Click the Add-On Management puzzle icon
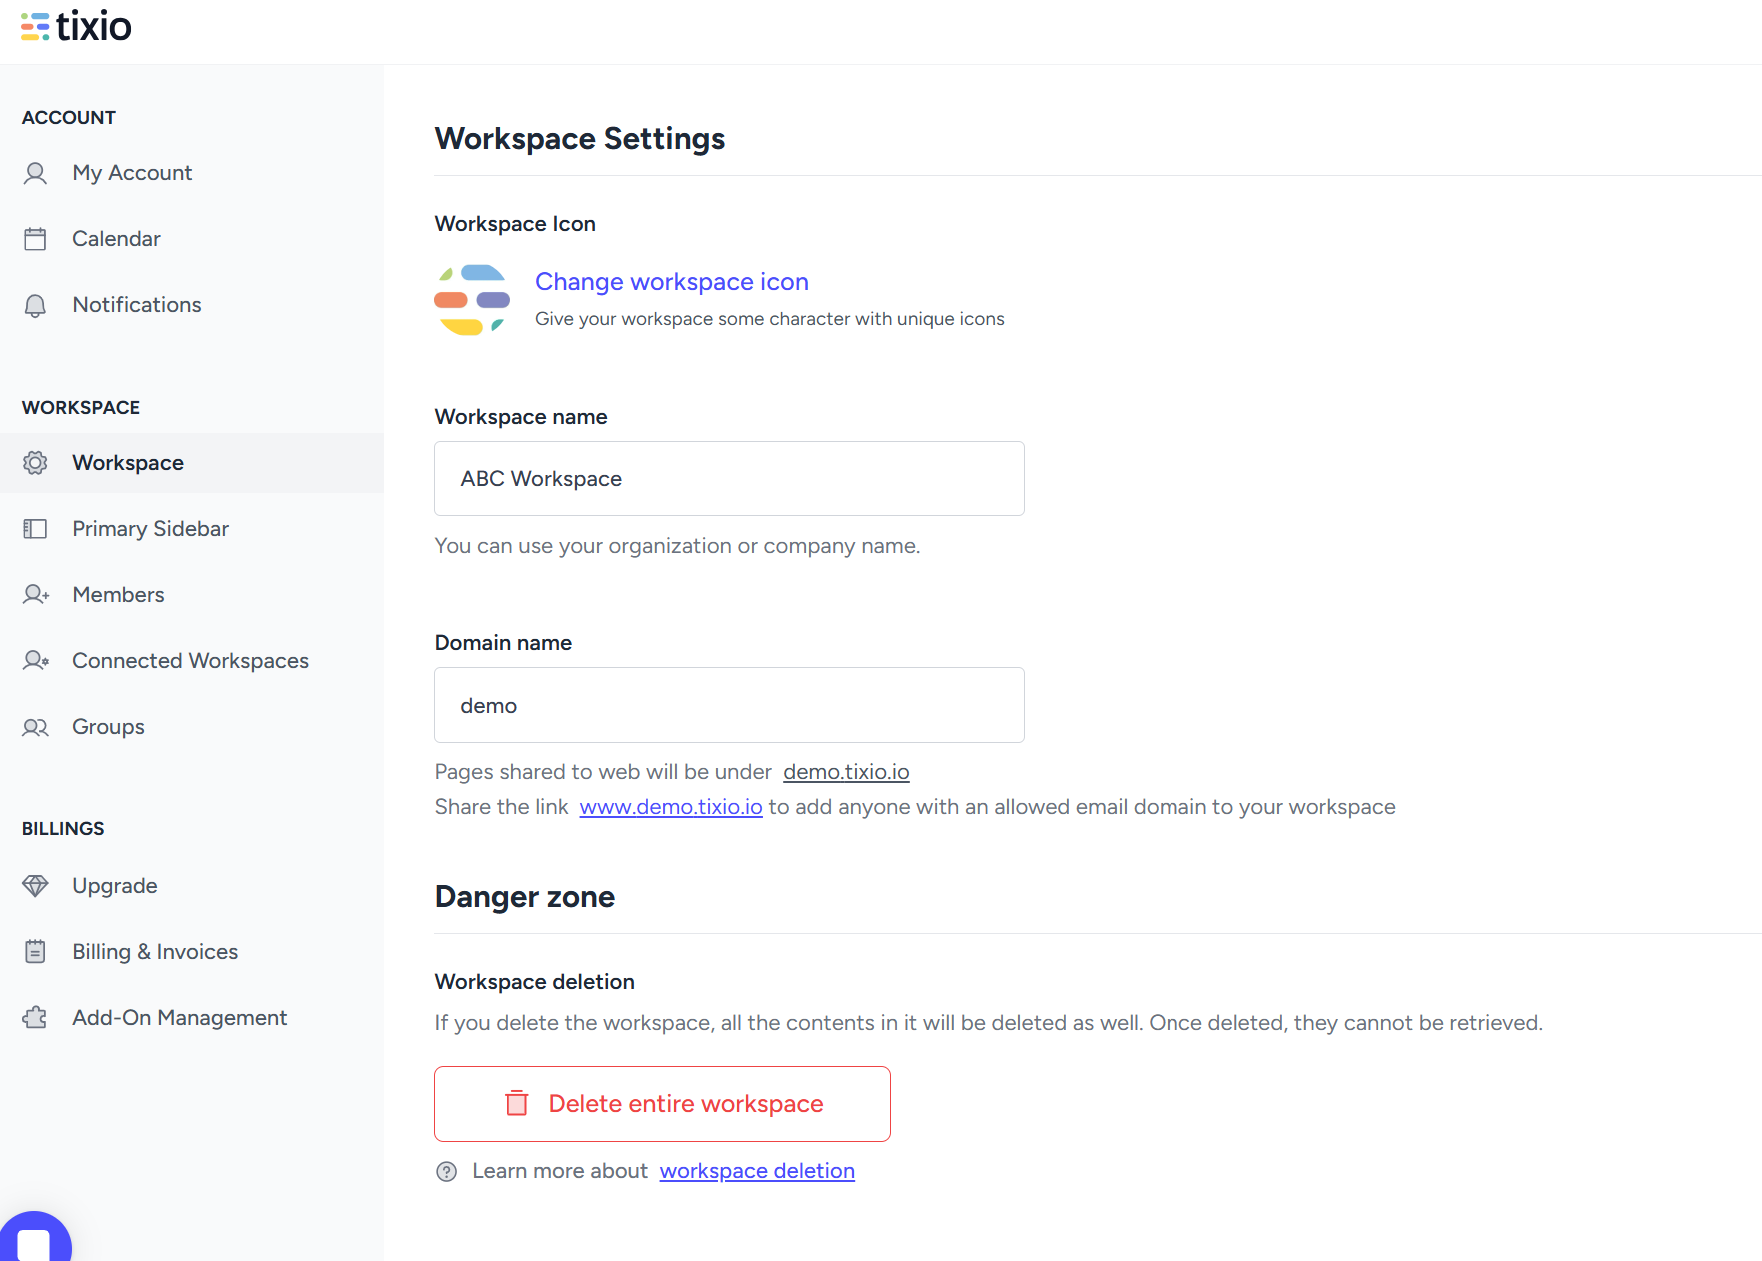This screenshot has width=1762, height=1261. (x=35, y=1018)
